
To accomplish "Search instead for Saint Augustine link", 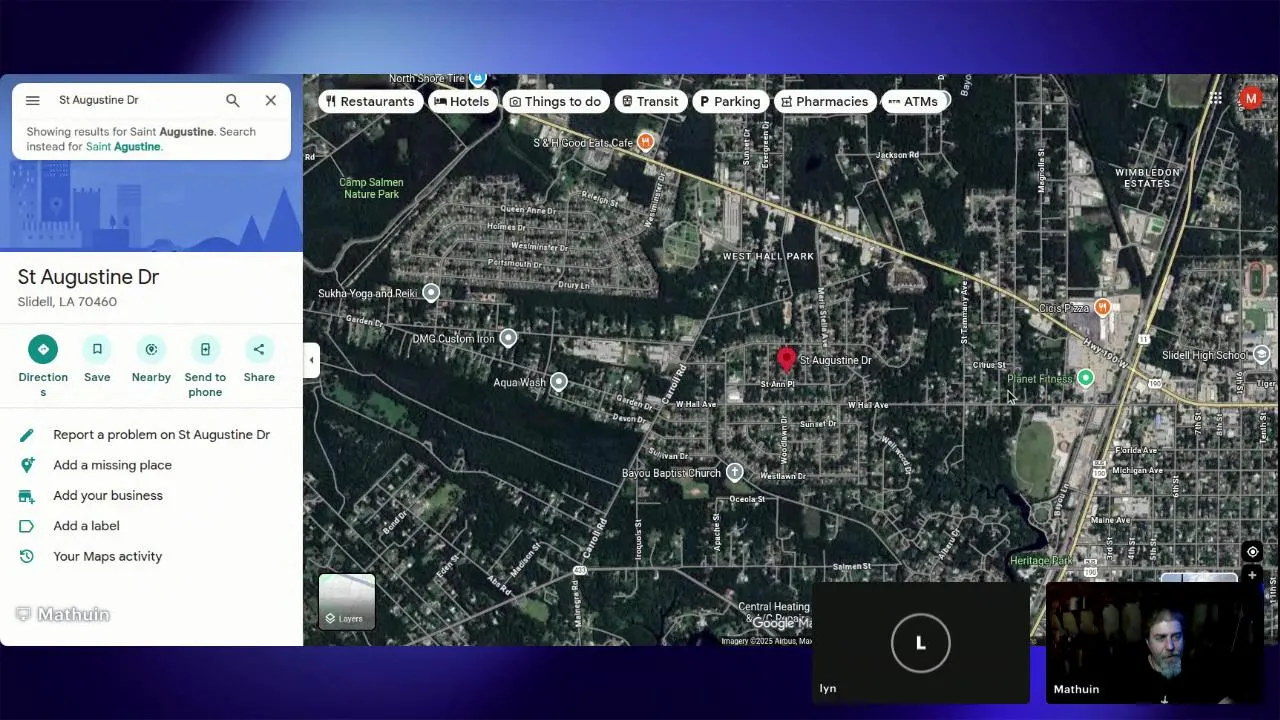I will pos(123,146).
